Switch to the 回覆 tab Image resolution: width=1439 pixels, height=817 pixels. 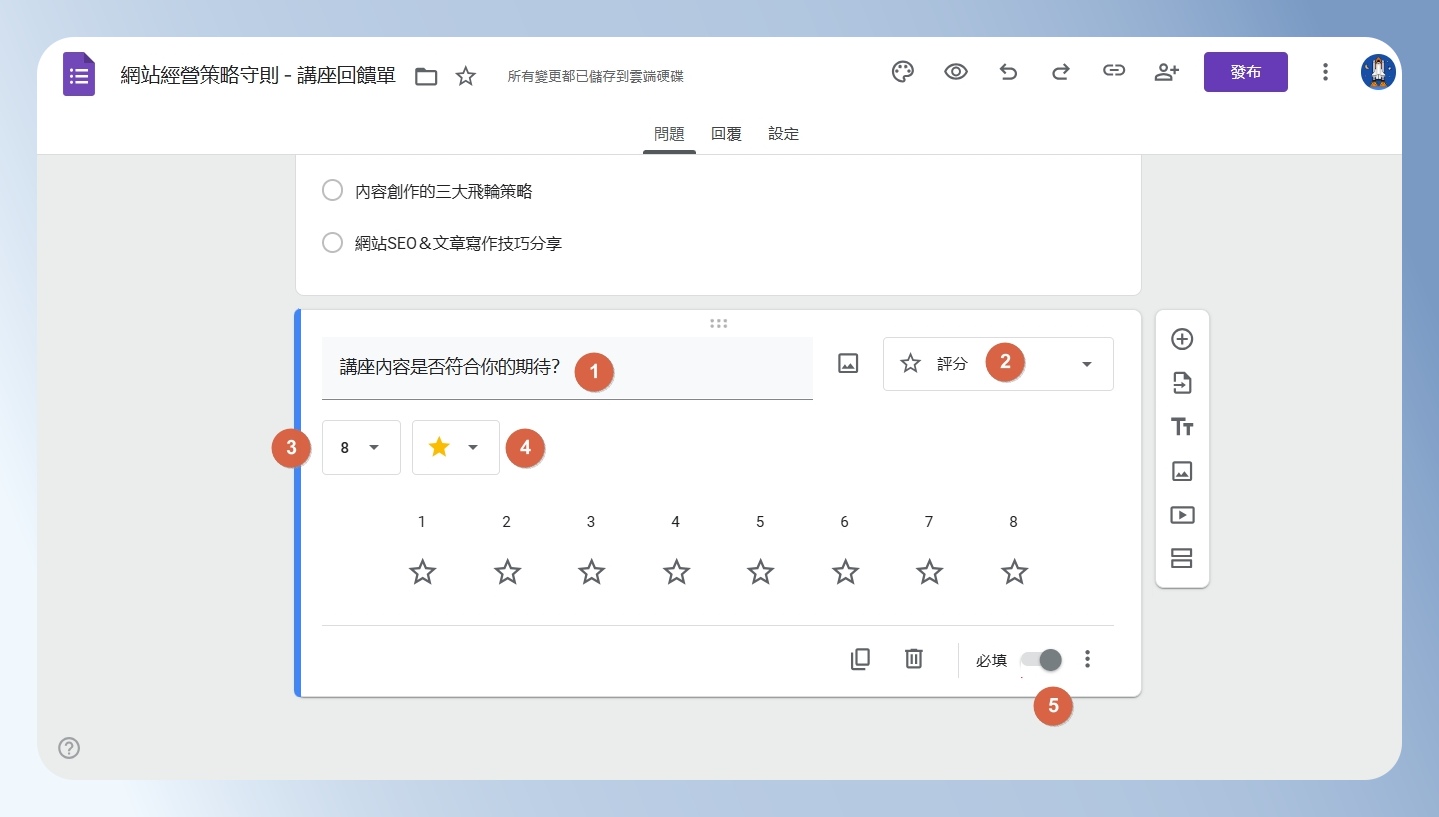(x=726, y=134)
